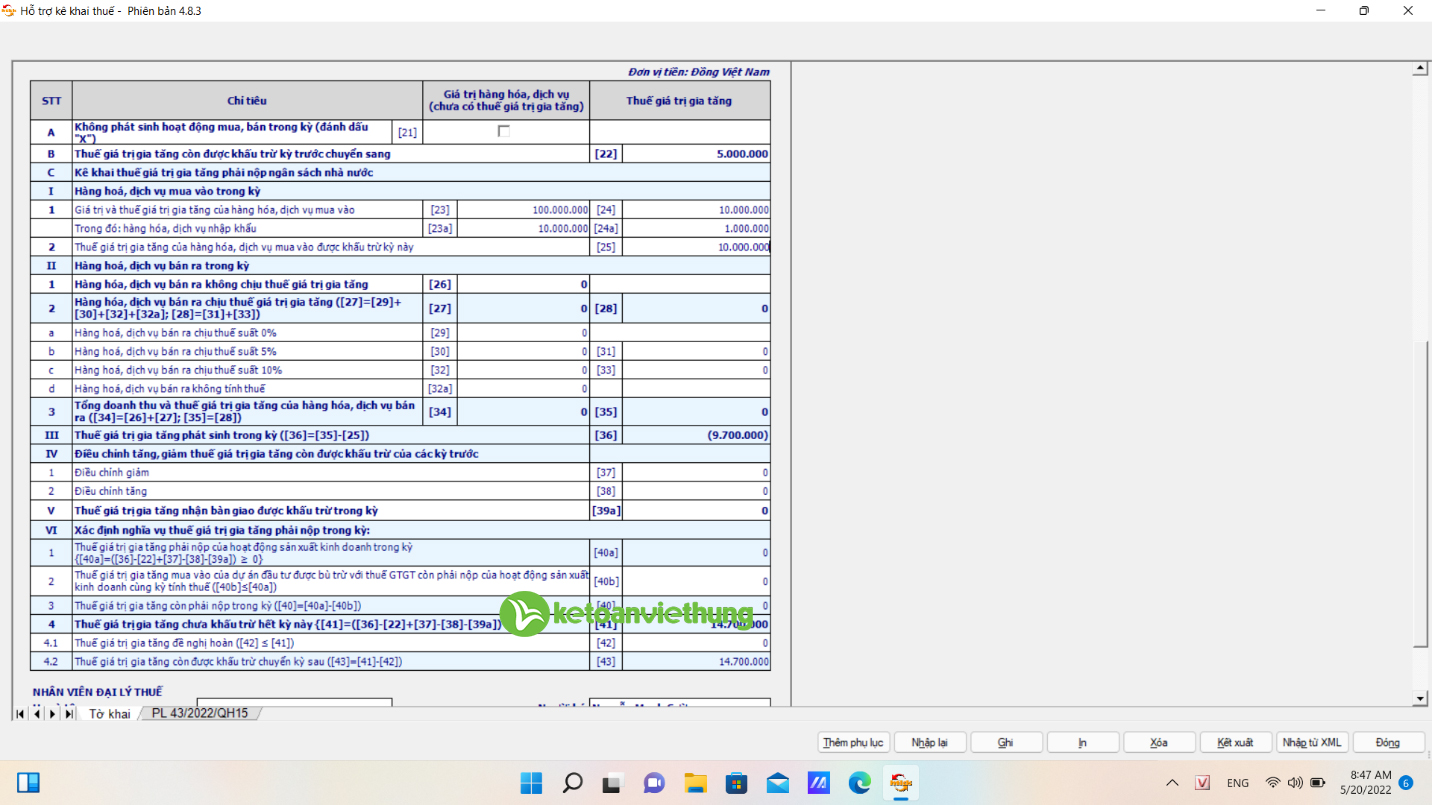Launch File Explorer from the taskbar
Screen dimensions: 1432x805
695,782
